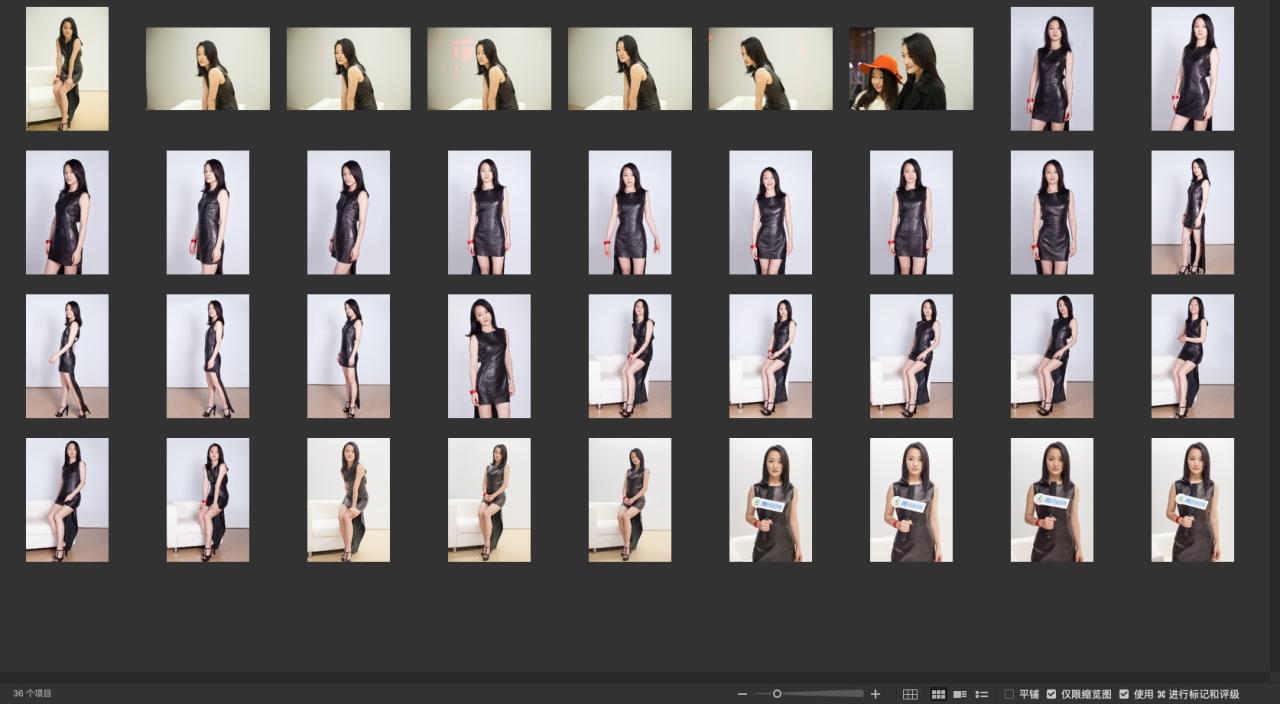This screenshot has height=704, width=1280.
Task: Select close-up portrait thumbnail in third row
Action: 489,356
